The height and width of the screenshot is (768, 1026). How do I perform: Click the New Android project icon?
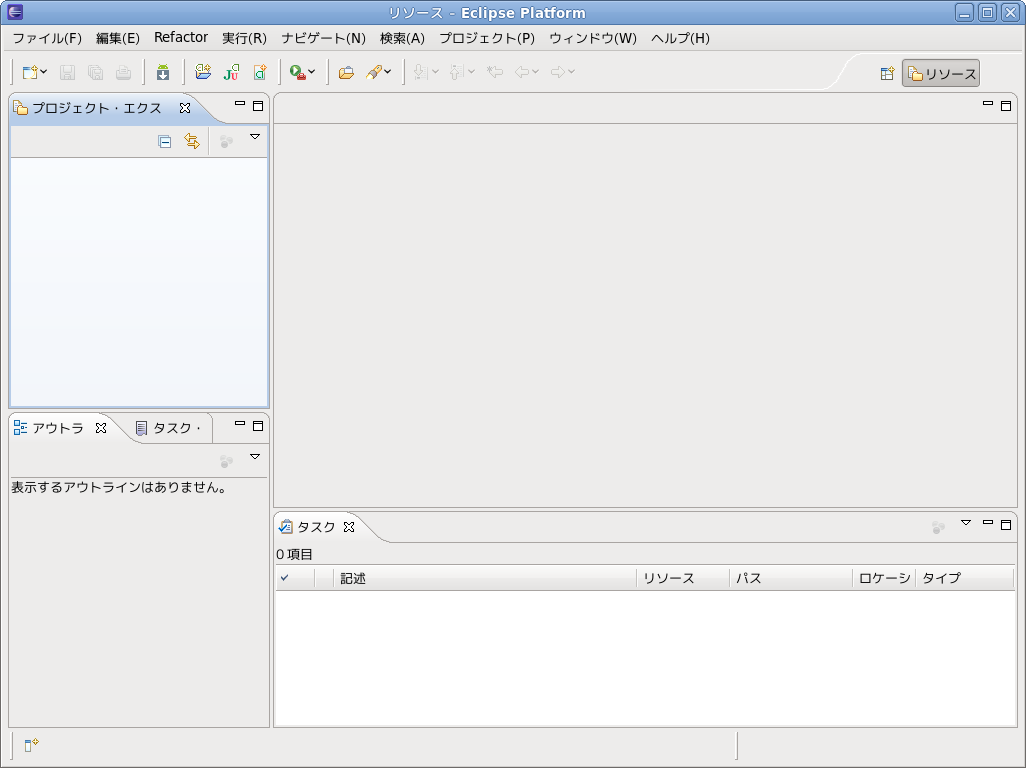click(x=203, y=72)
